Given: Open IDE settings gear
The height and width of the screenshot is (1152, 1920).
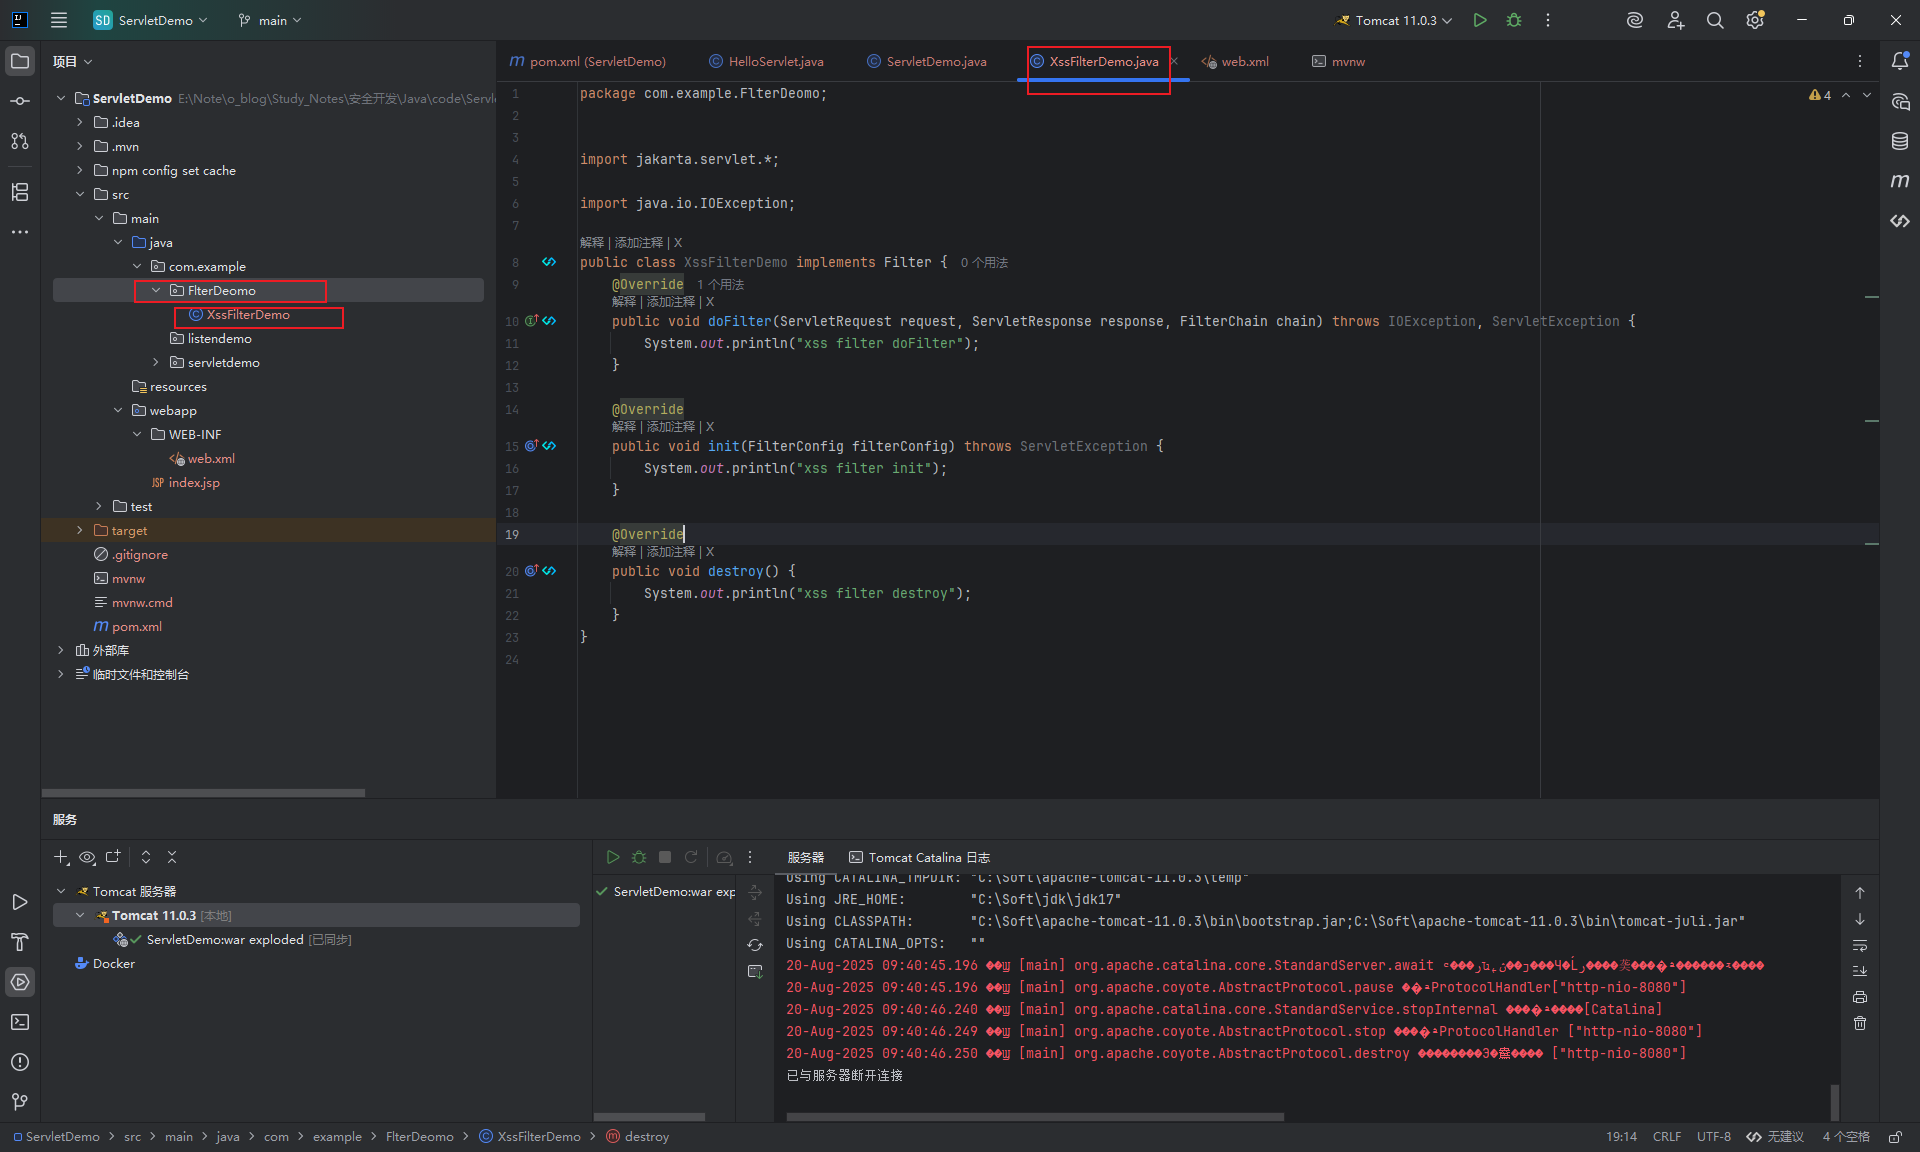Looking at the screenshot, I should pos(1755,20).
